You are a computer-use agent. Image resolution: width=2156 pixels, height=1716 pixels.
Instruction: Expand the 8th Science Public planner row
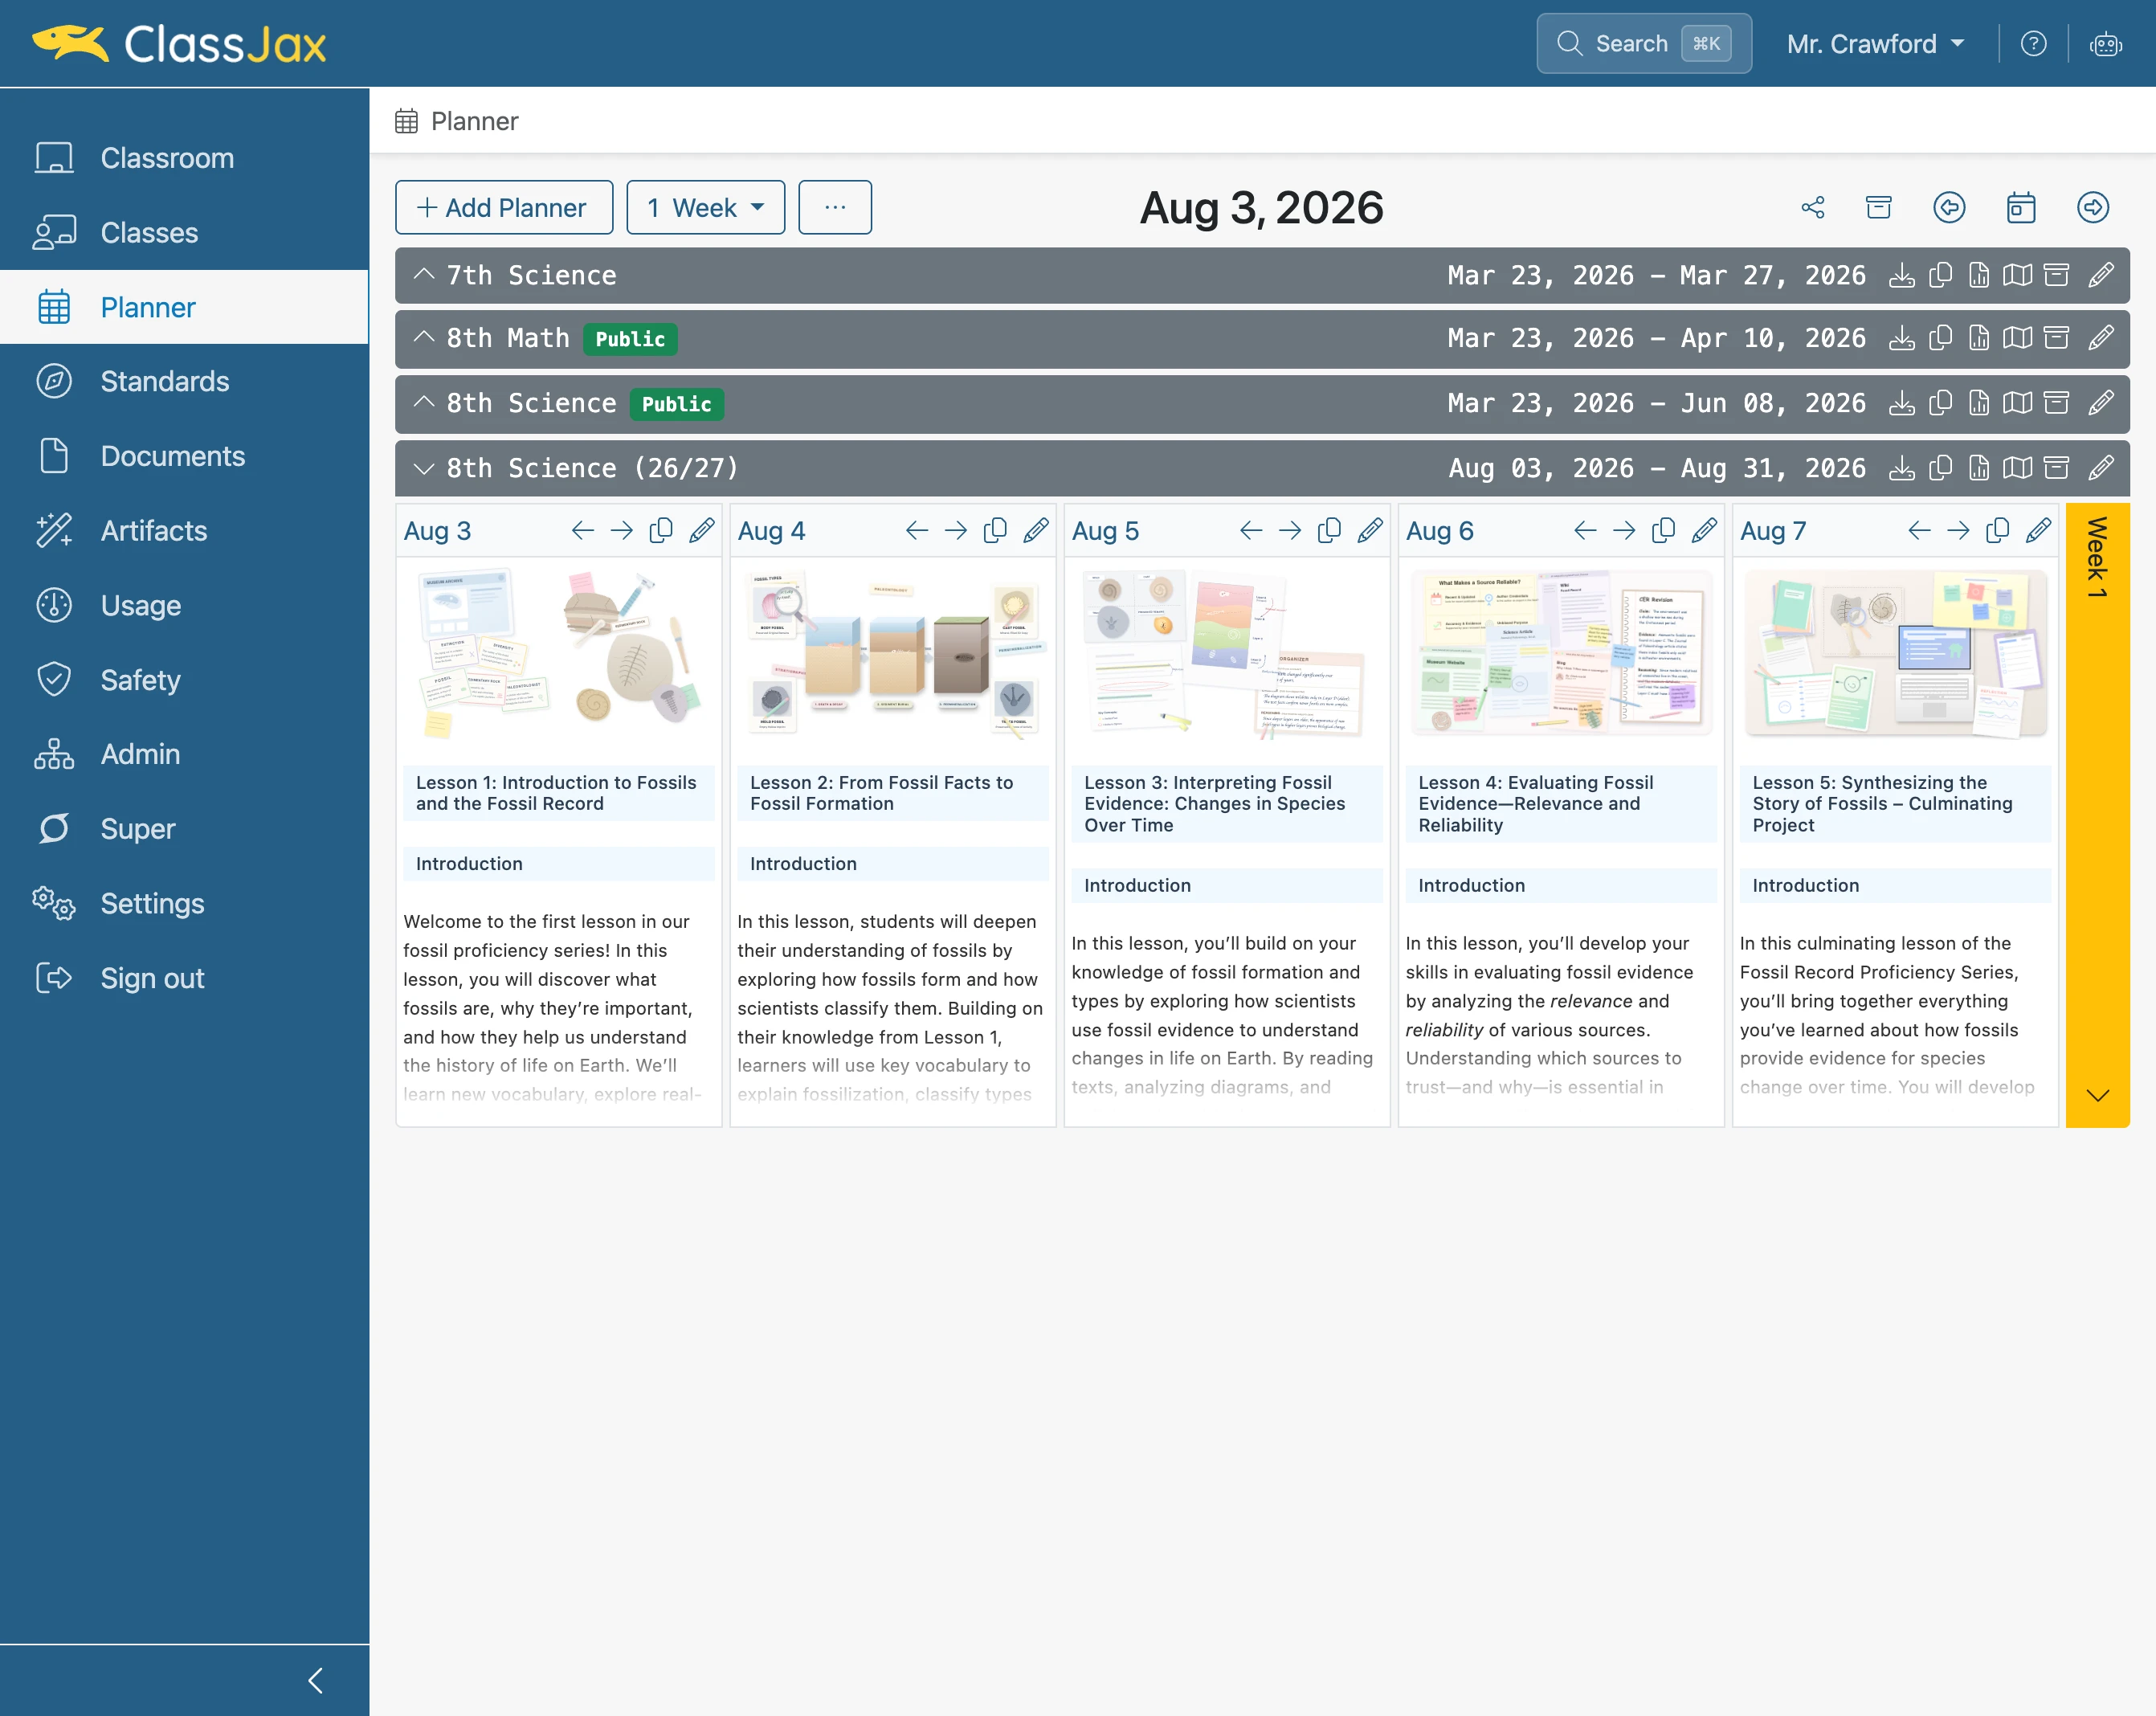pos(424,403)
